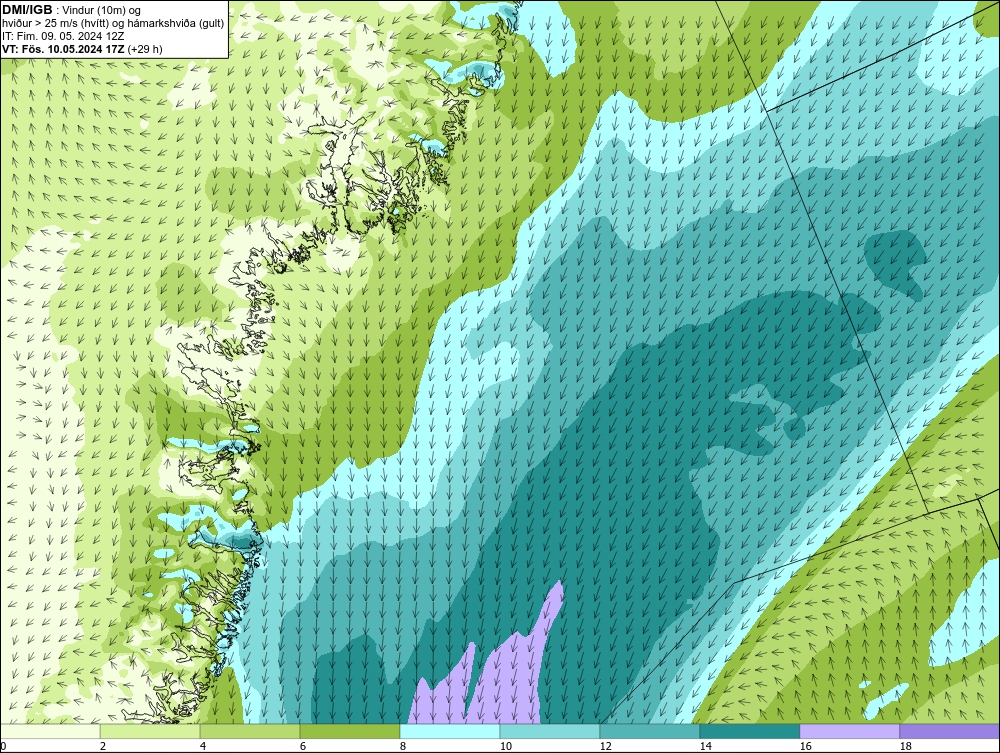This screenshot has height=753, width=1000.
Task: Click the initial time 'IT: Fim. 09. 05. 2024 12Z' line
Action: pos(63,36)
